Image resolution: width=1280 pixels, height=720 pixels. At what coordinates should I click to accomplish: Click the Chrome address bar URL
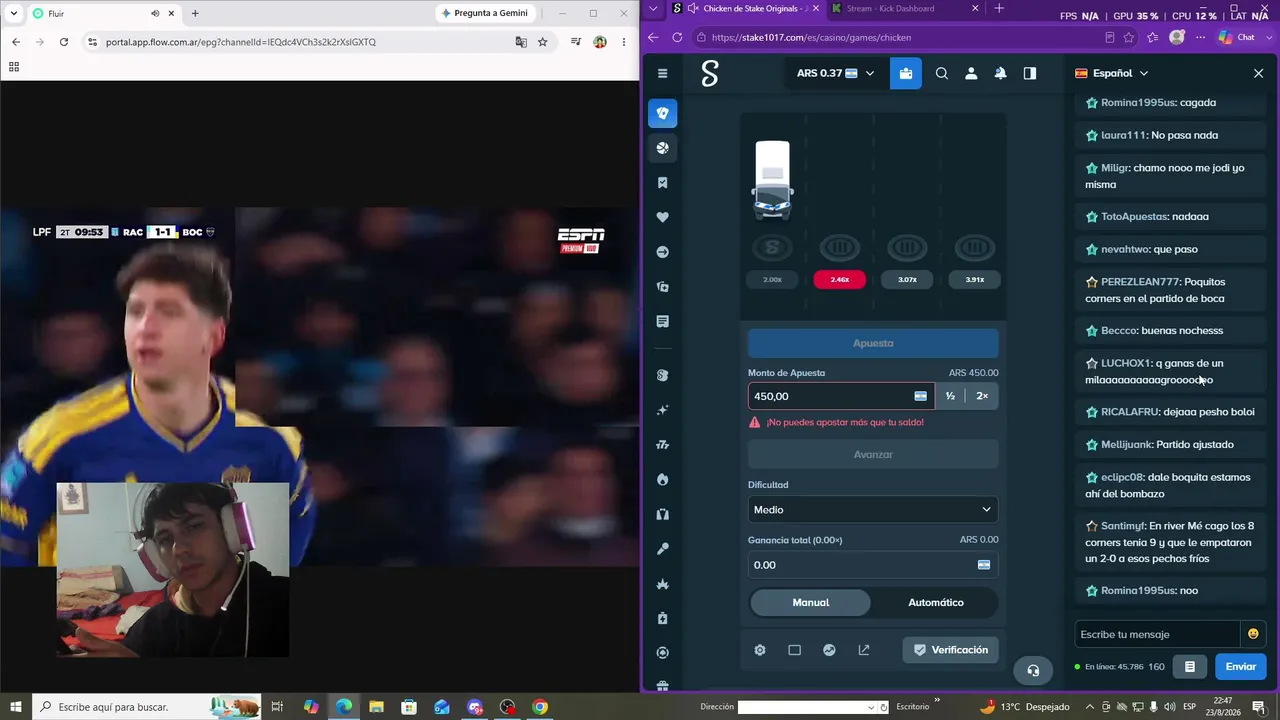pos(241,42)
